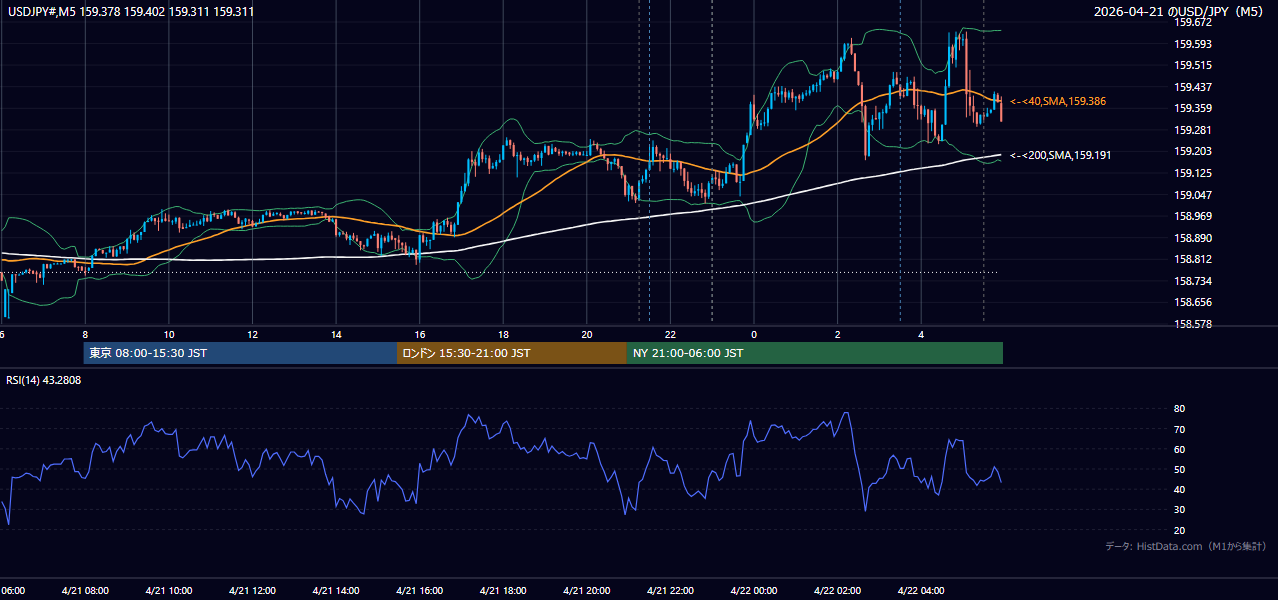Click hour 22 tick under the price chart
This screenshot has height=600, width=1278.
(670, 335)
